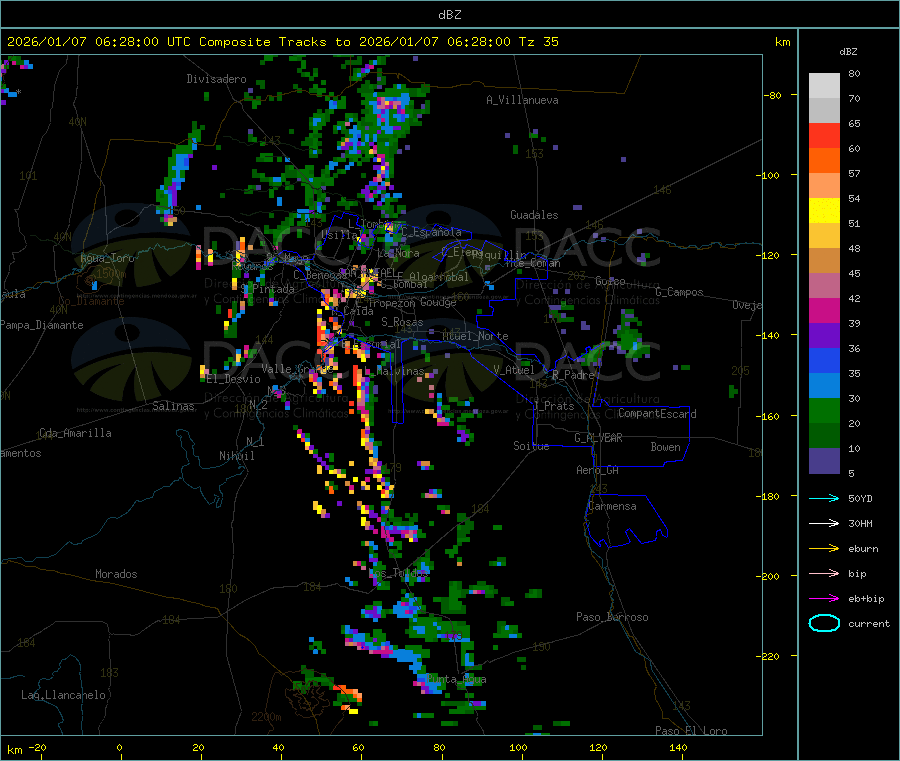Click the 'Paso_El_Loro' map label
The image size is (900, 761).
coord(691,731)
